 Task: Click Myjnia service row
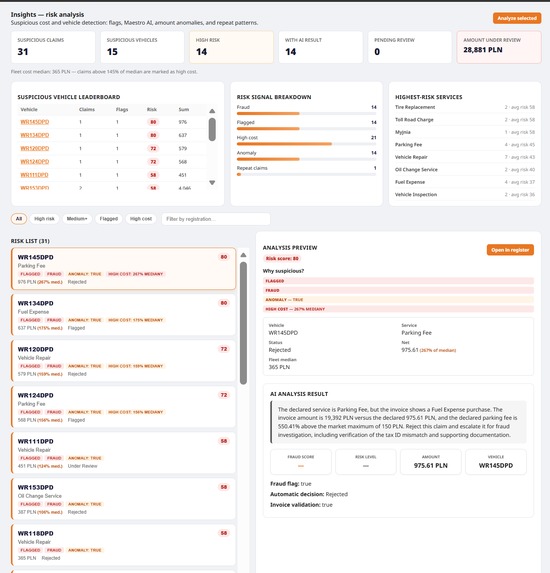(464, 132)
